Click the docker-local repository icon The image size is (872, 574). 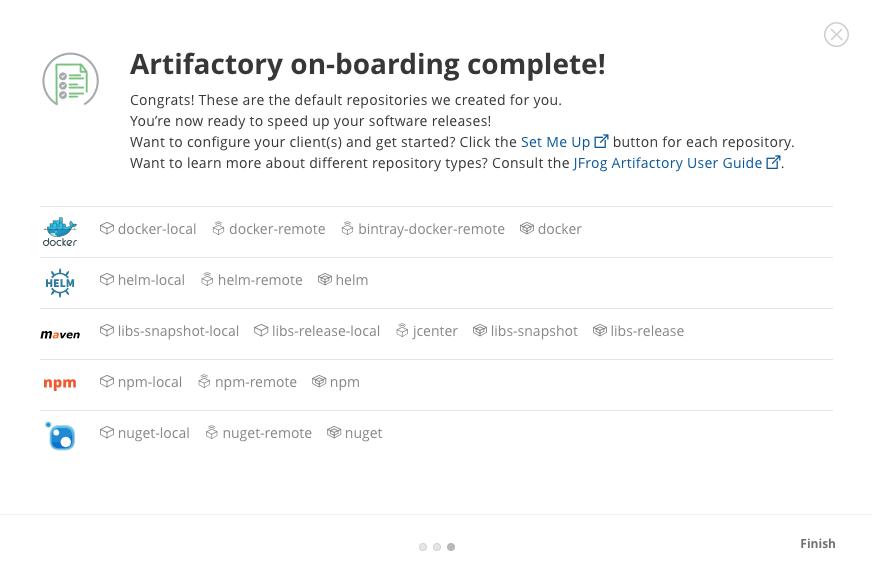tap(107, 229)
